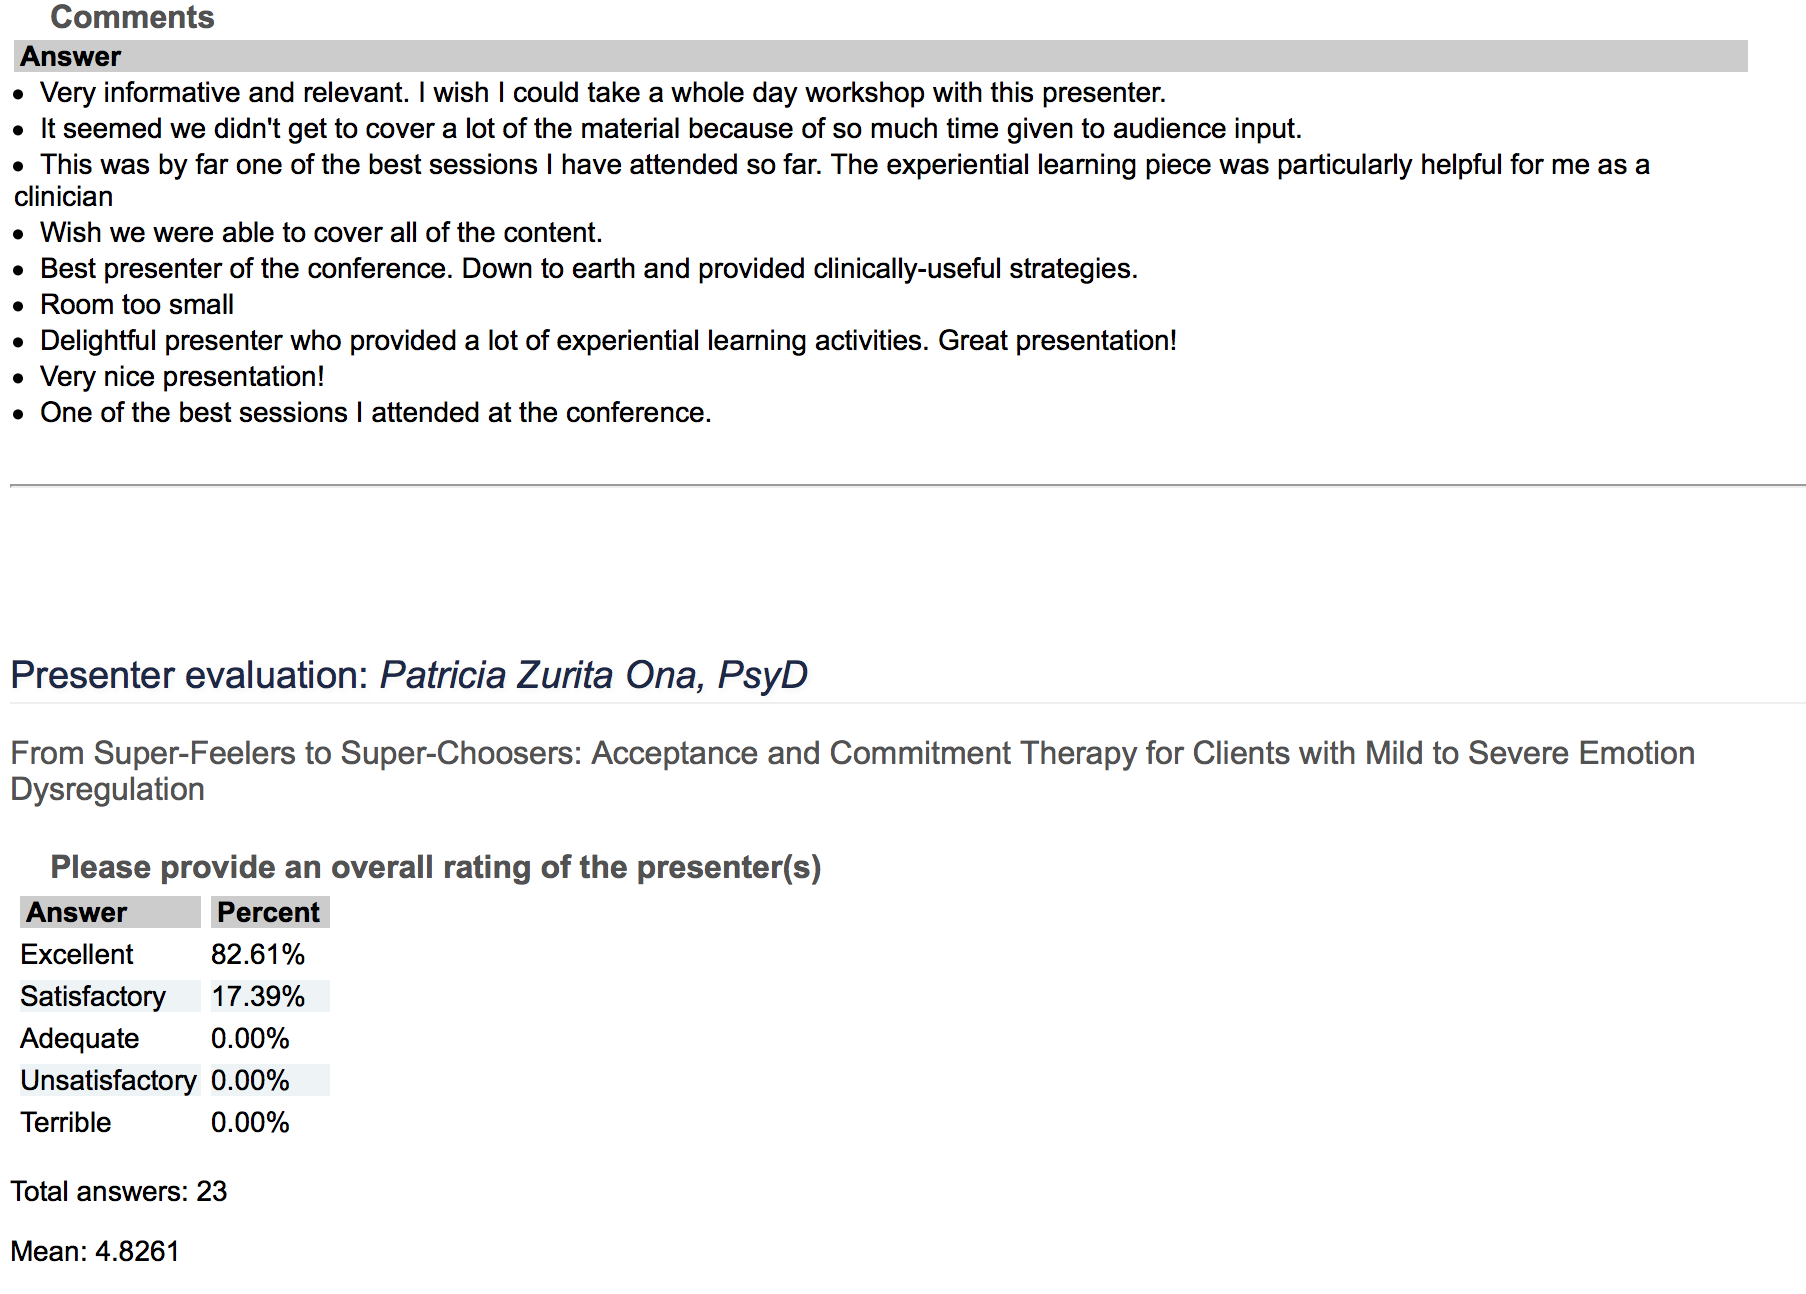Viewport: 1806px width, 1294px height.
Task: Click the Answer column header in rating table
Action: (110, 912)
